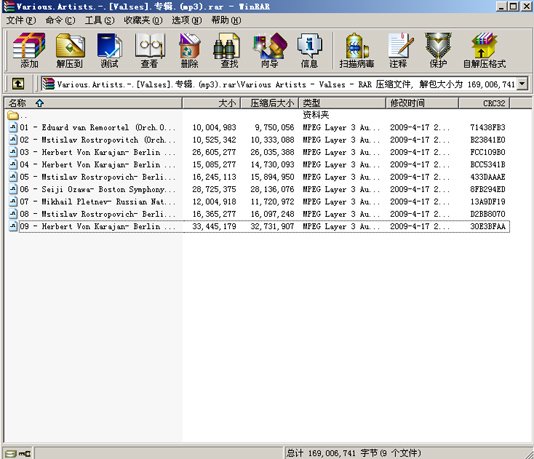534x459 pixels.
Task: Open the 命令(C) menu
Action: tap(60, 20)
